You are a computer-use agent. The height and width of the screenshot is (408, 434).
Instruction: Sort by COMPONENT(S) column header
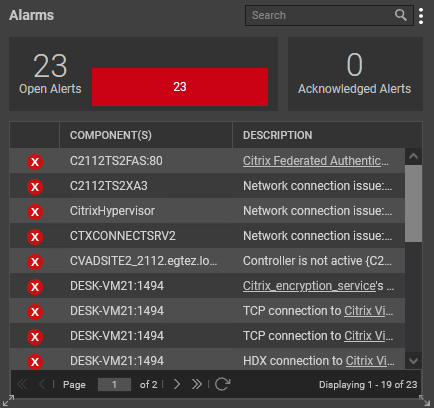(111, 135)
